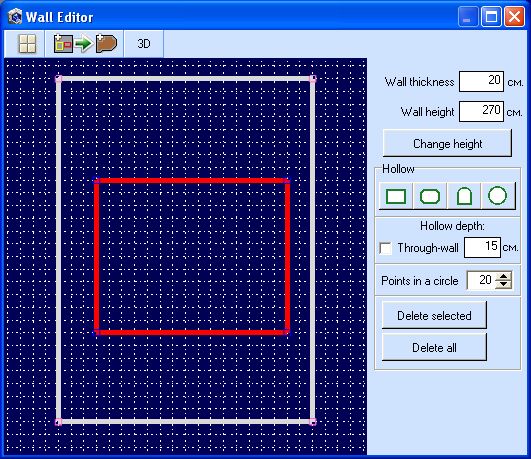The height and width of the screenshot is (459, 531).
Task: Focus the Wall thickness input field
Action: 481,81
